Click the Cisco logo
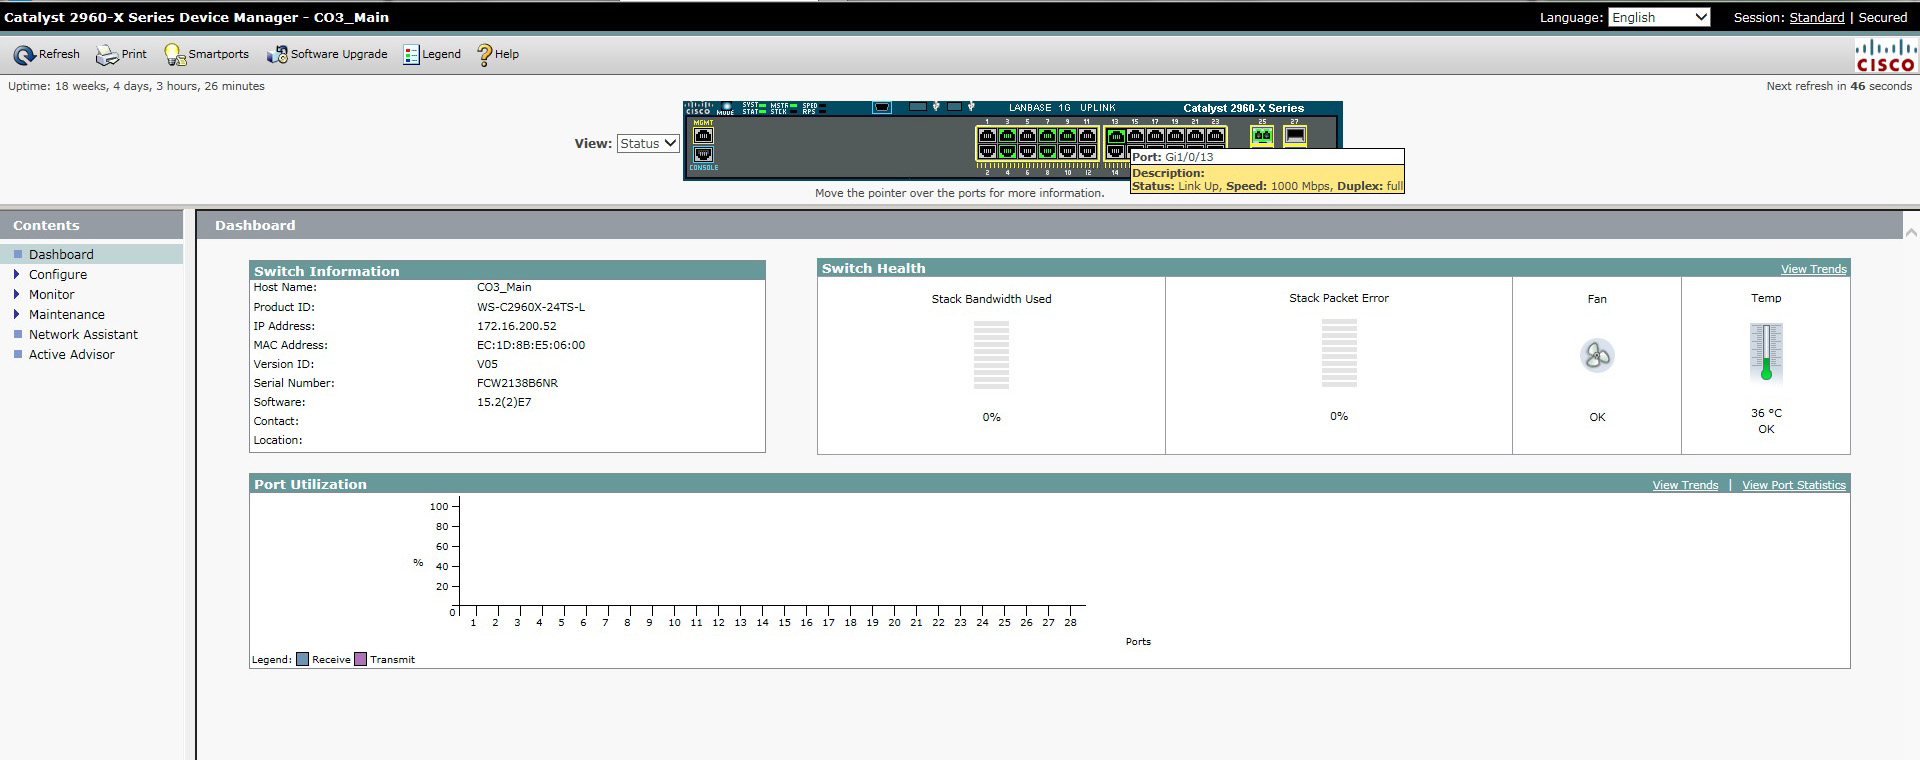The image size is (1920, 760). tap(1885, 55)
